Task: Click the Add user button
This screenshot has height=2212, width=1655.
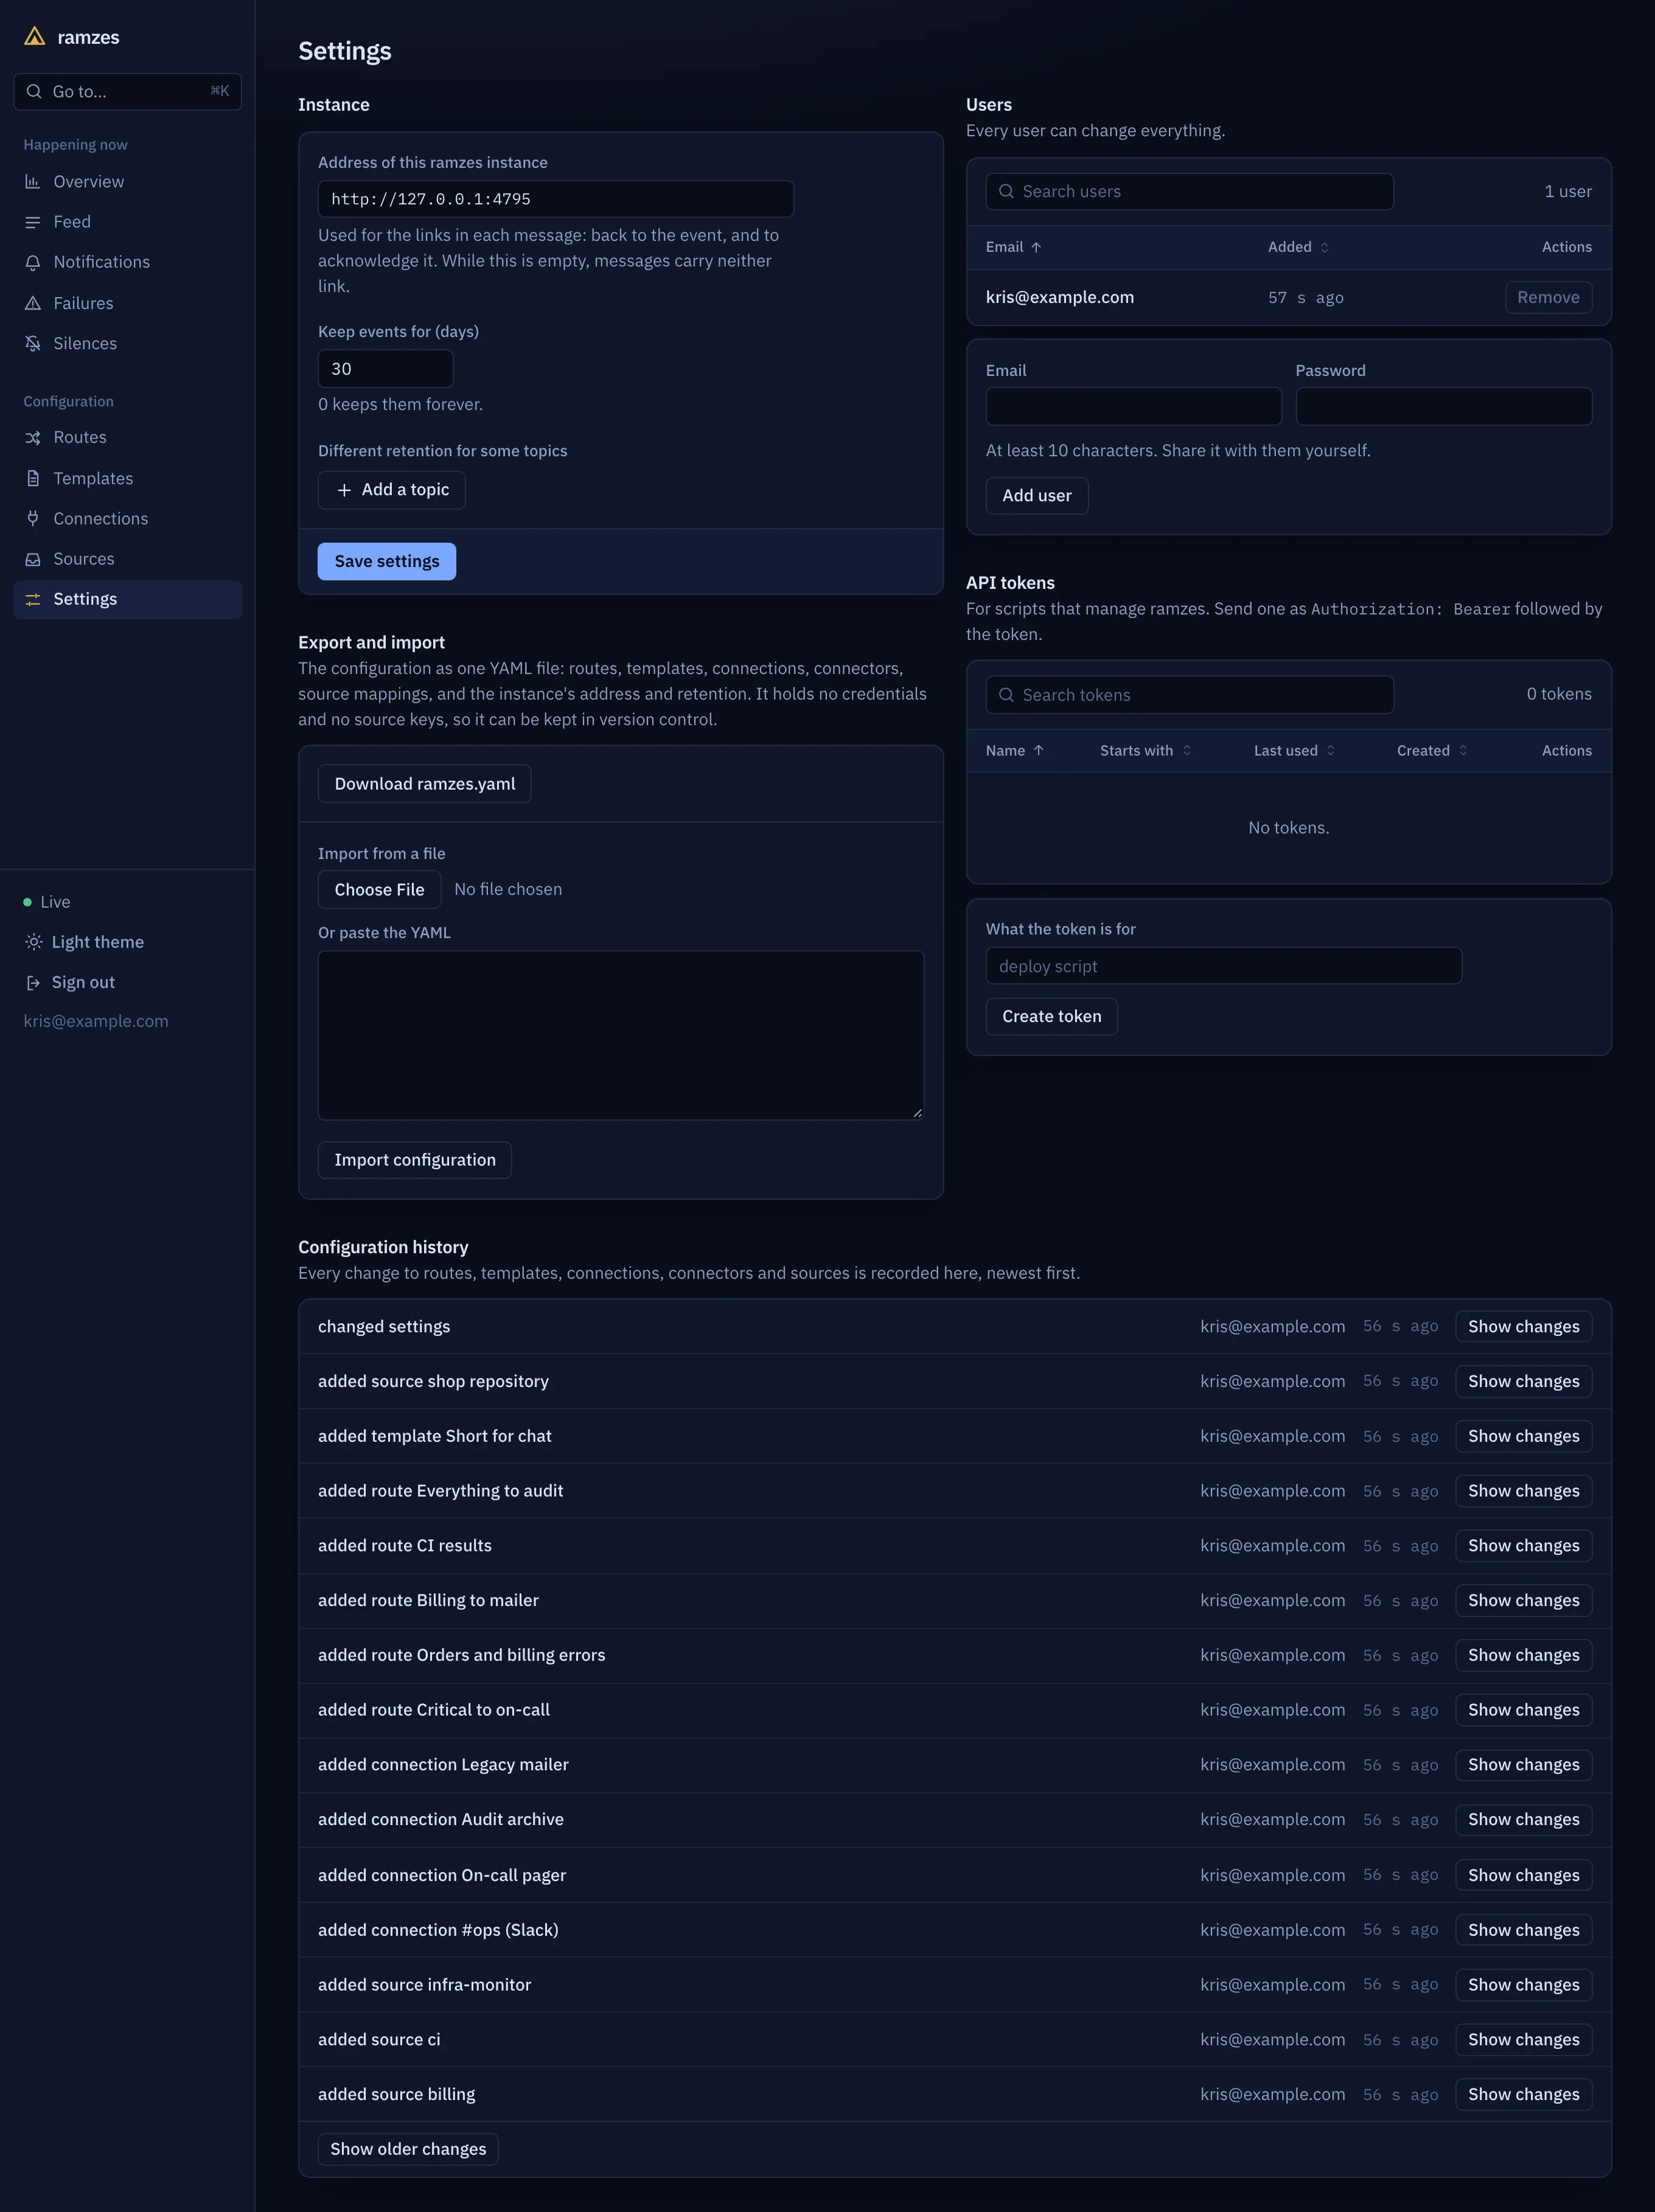Action: (1037, 496)
